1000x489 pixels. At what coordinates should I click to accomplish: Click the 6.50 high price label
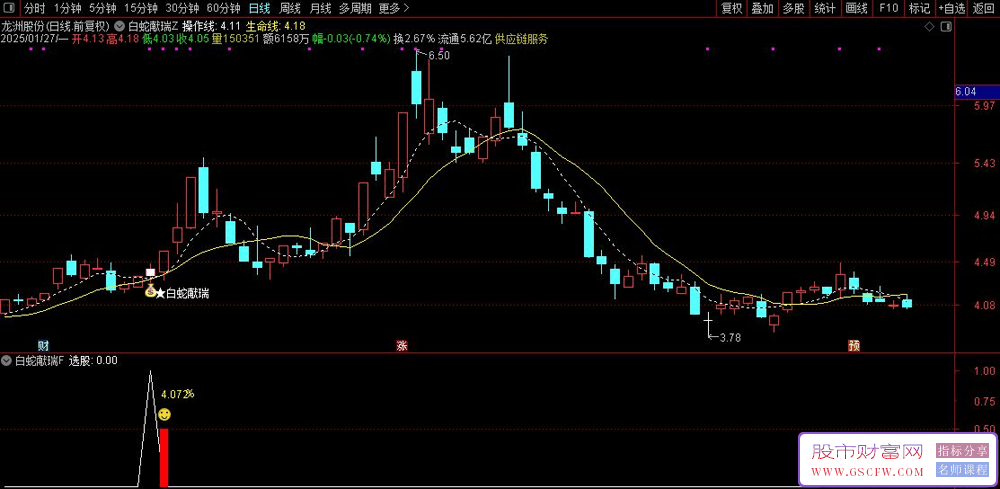click(x=439, y=55)
